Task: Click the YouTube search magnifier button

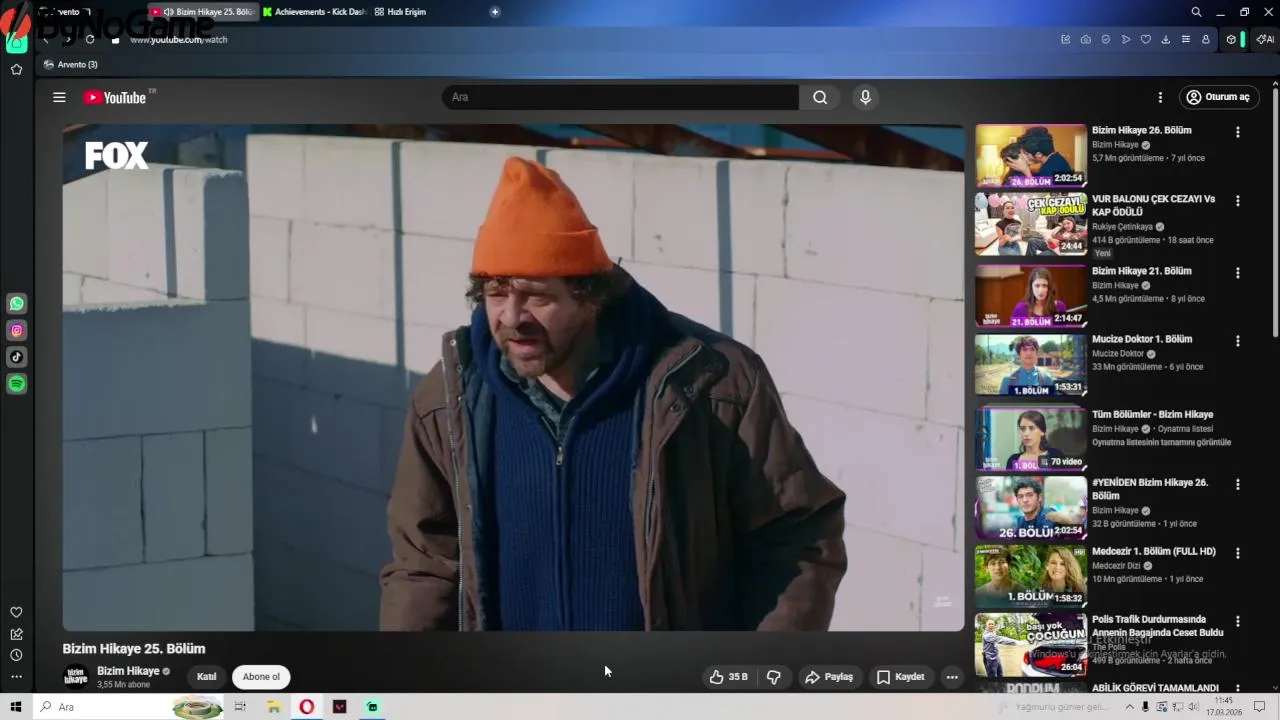Action: click(820, 97)
